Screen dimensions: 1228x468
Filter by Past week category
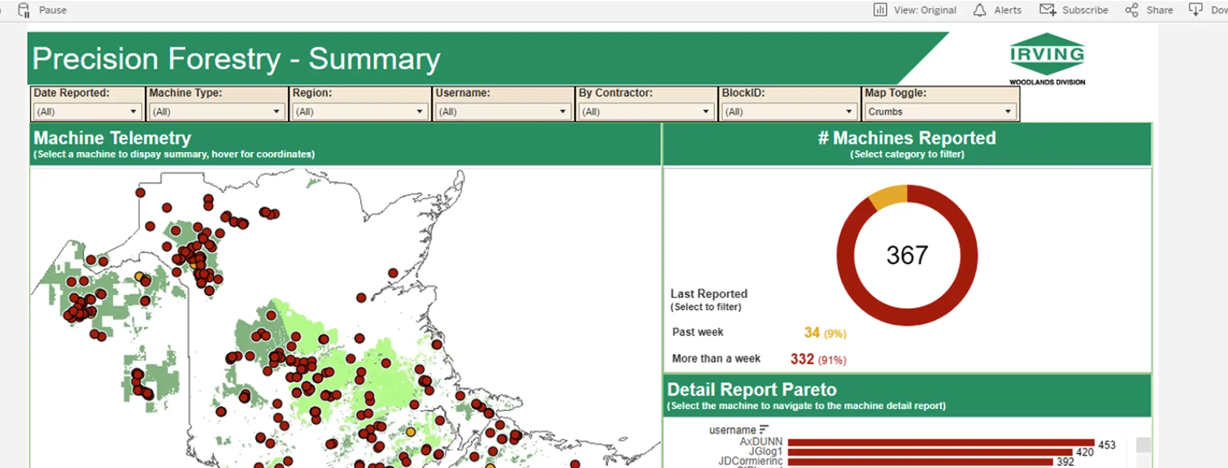700,332
